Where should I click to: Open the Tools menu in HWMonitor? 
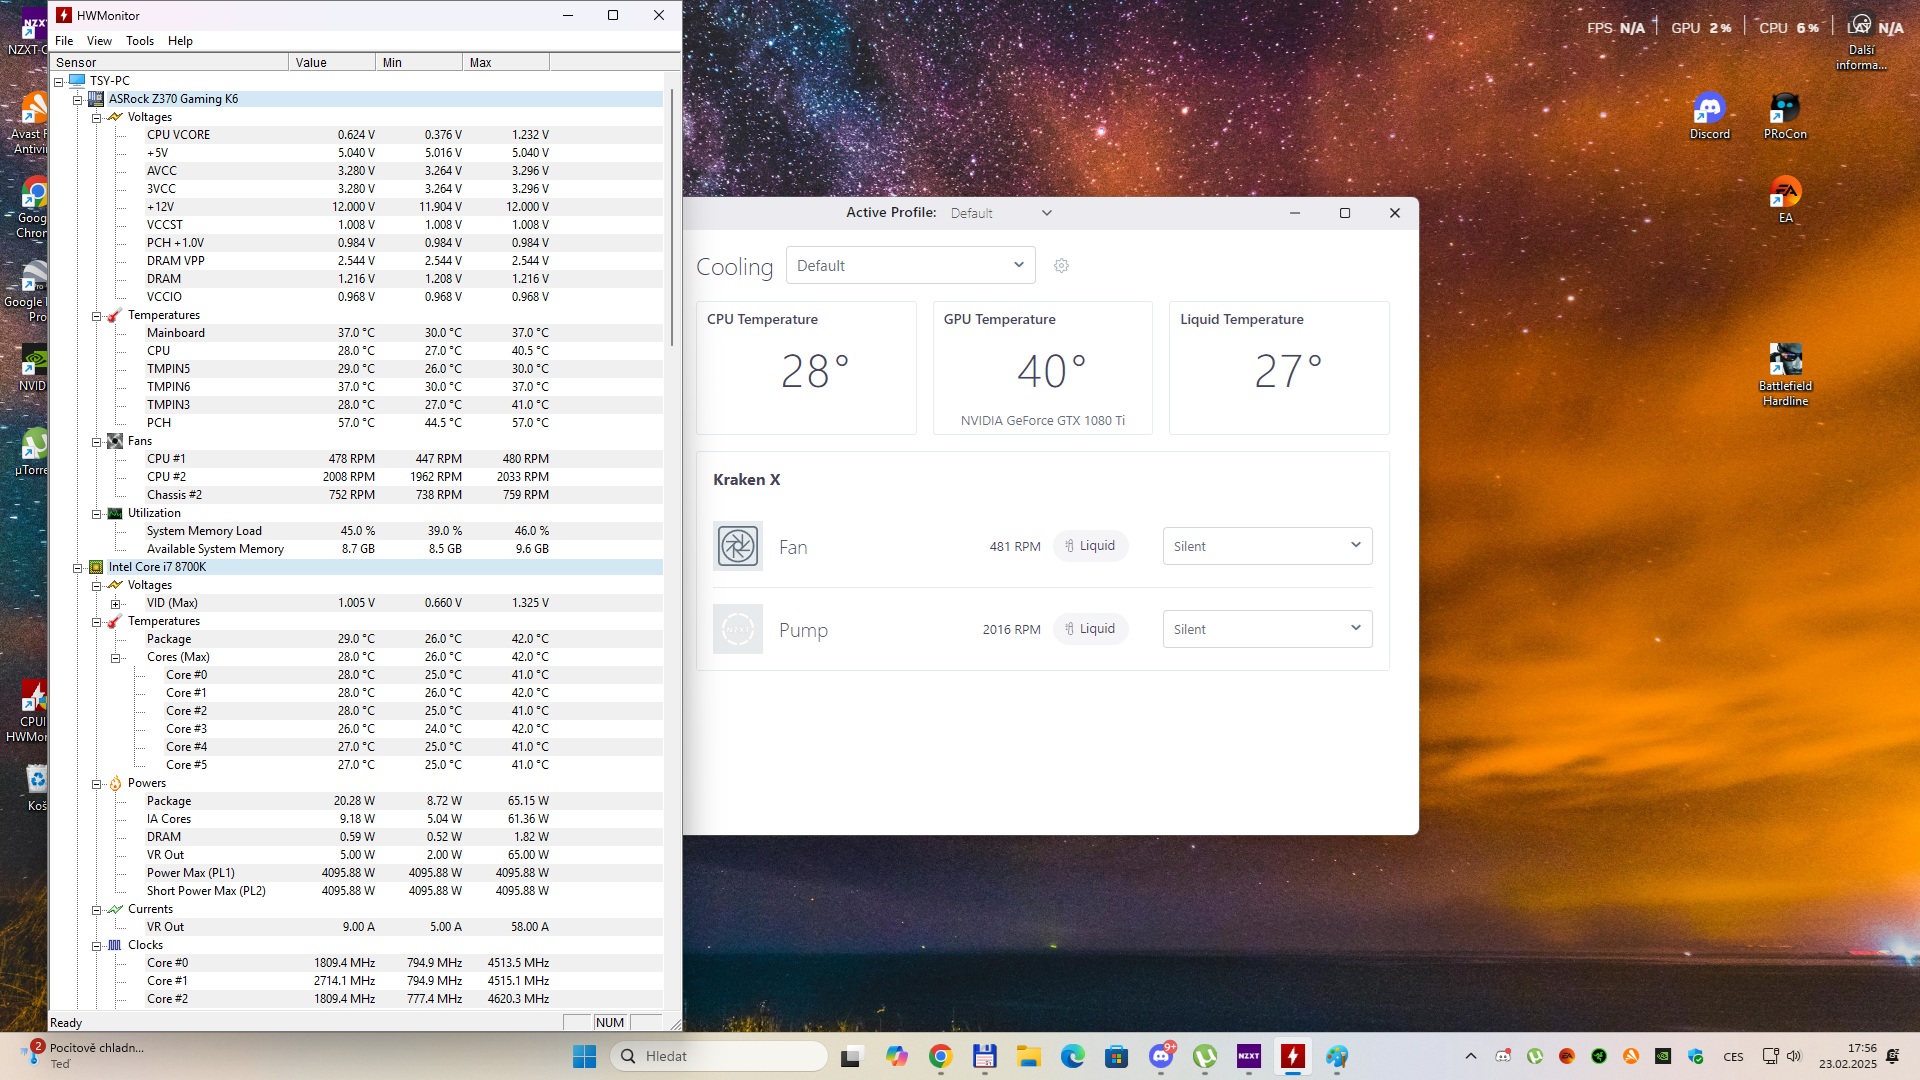click(140, 41)
